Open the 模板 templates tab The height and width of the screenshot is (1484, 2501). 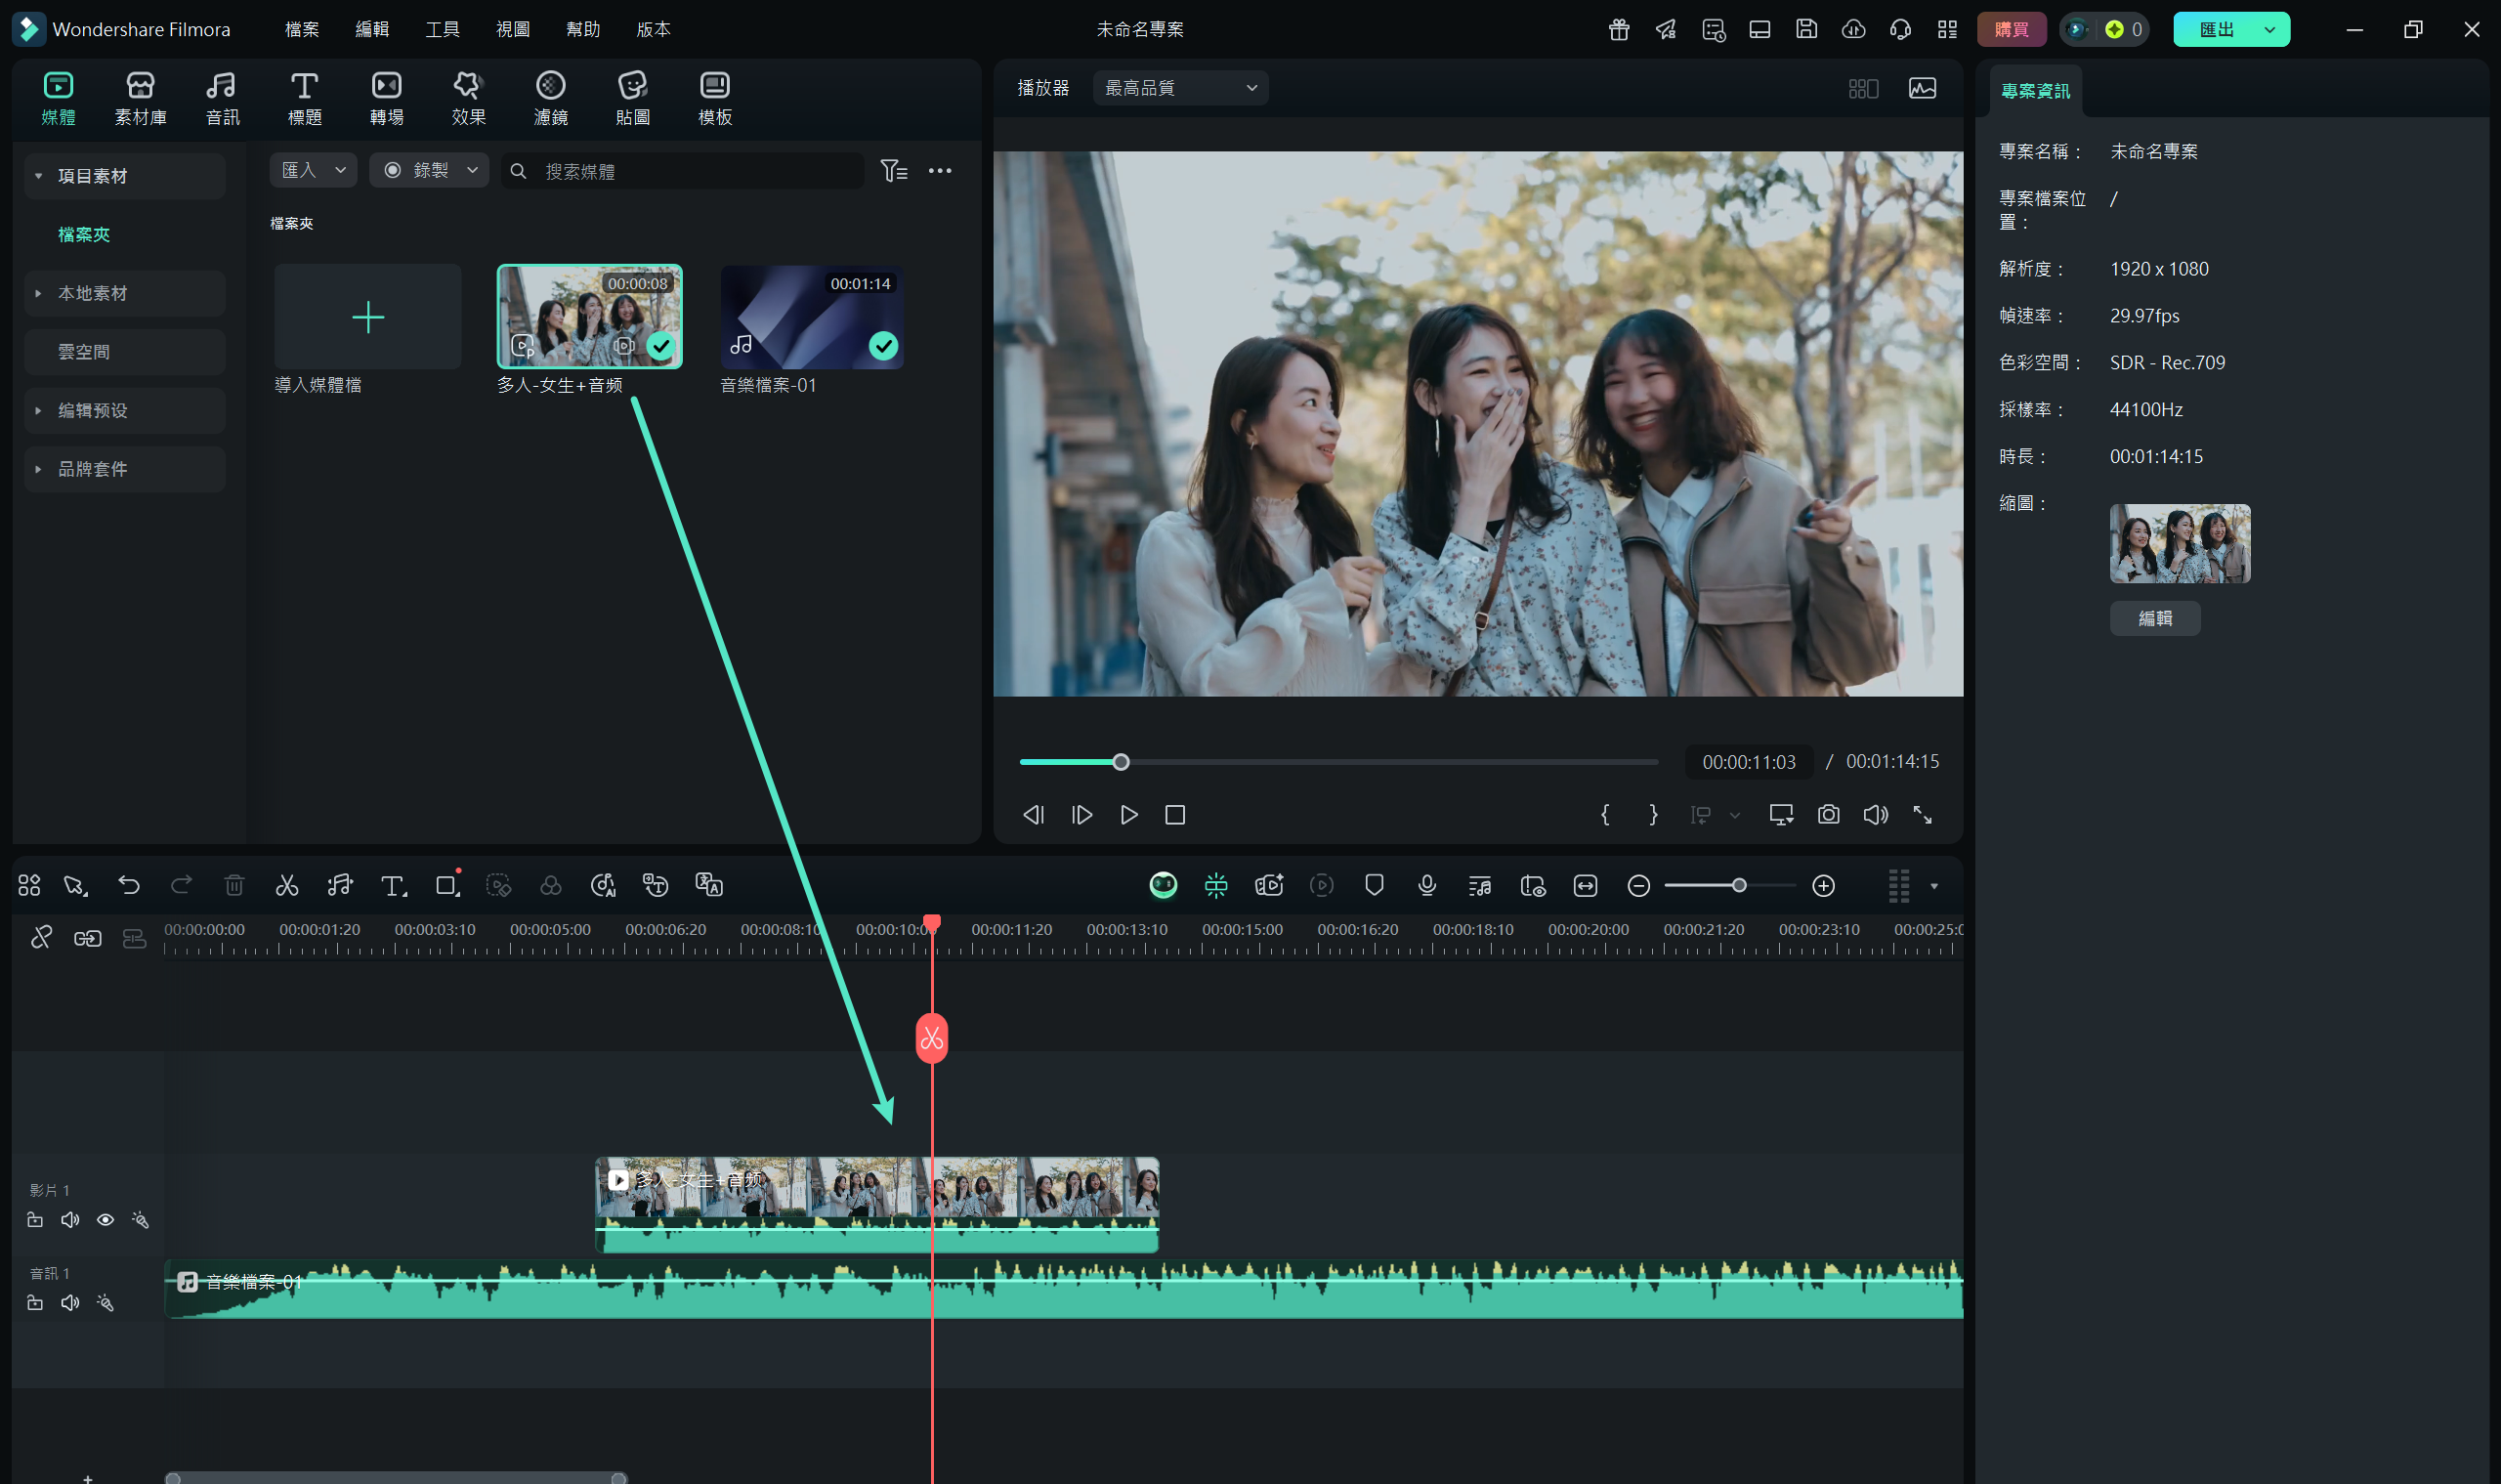point(714,98)
